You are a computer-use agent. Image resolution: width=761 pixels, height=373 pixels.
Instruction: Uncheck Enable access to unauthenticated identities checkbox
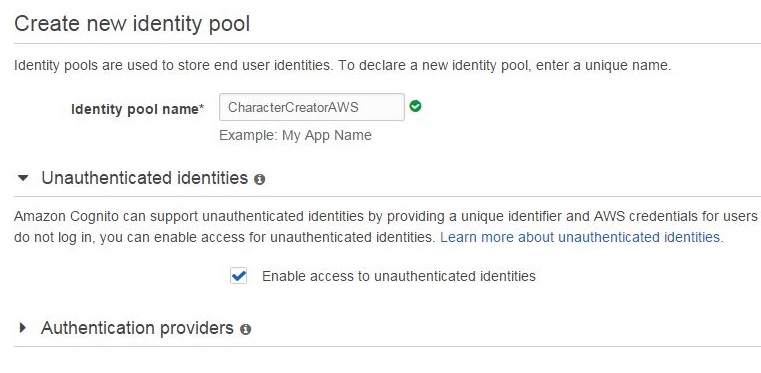point(238,276)
